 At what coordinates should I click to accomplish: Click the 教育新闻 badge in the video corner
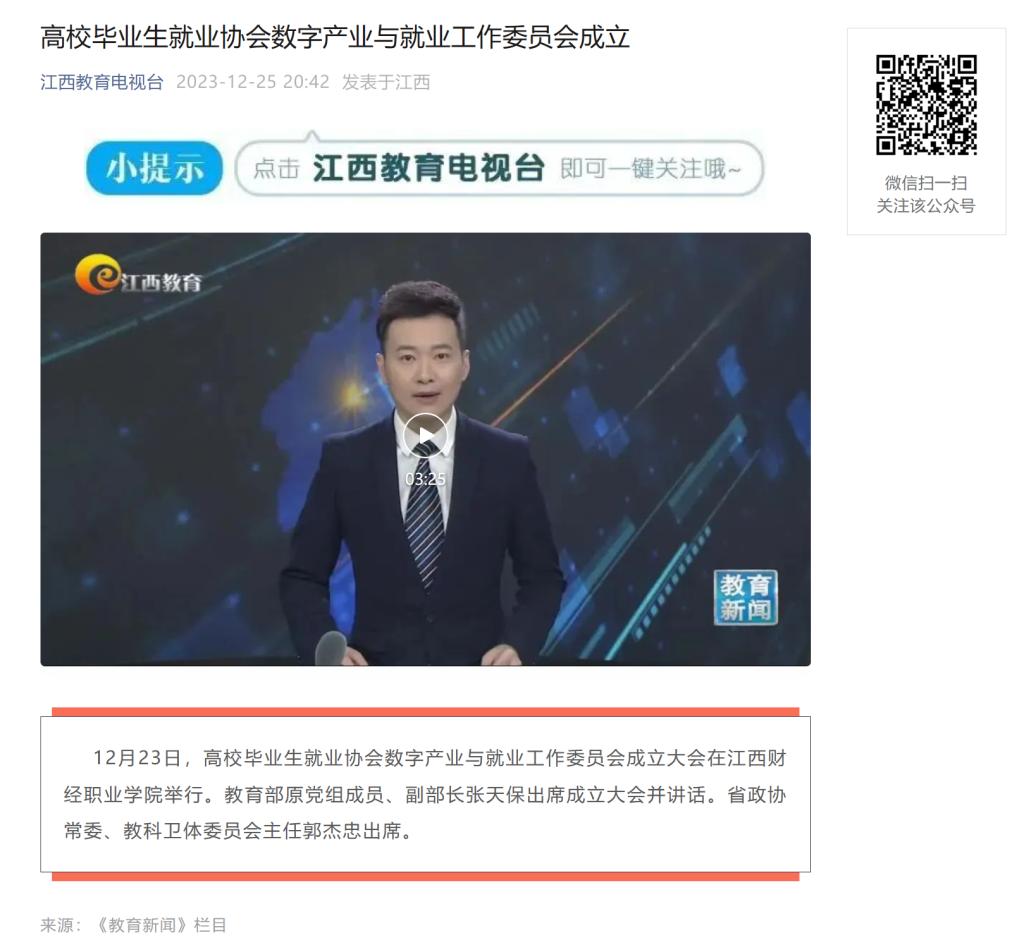tap(745, 597)
